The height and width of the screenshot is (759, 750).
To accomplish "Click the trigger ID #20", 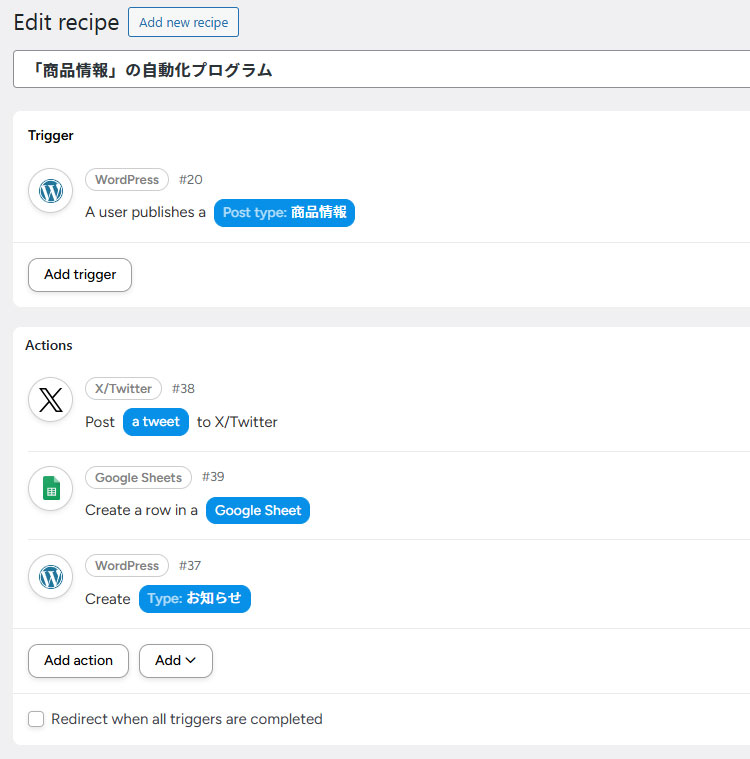I will pyautogui.click(x=191, y=180).
